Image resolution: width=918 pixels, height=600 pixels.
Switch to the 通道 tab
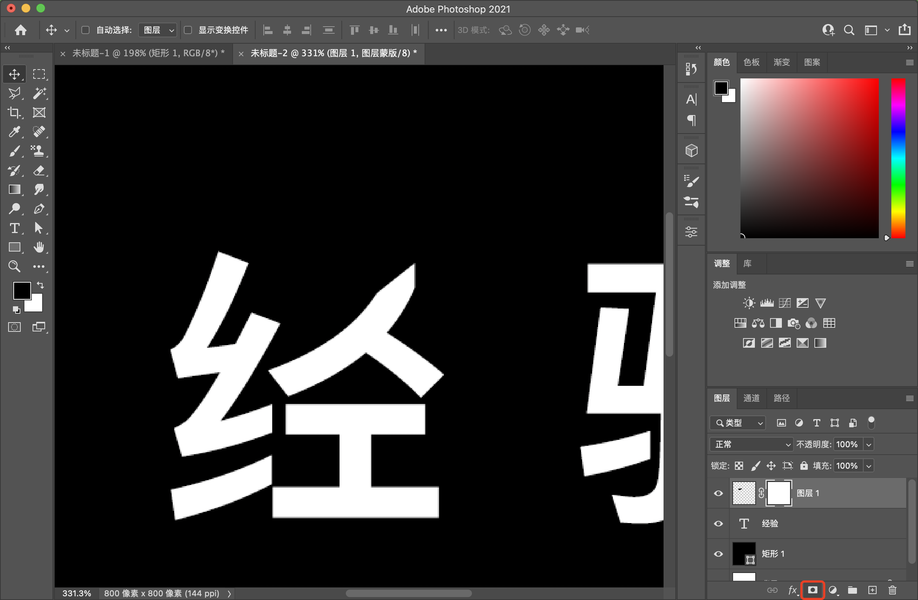[751, 398]
